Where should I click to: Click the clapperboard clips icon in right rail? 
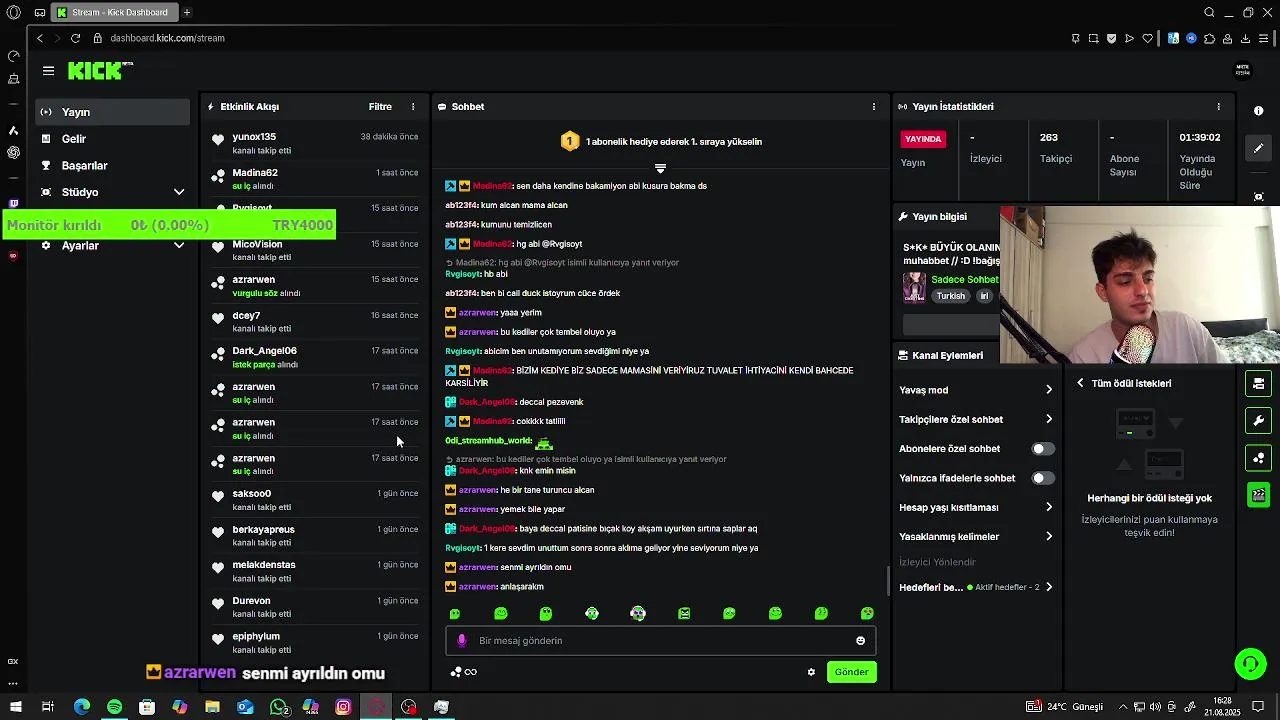tap(1259, 495)
